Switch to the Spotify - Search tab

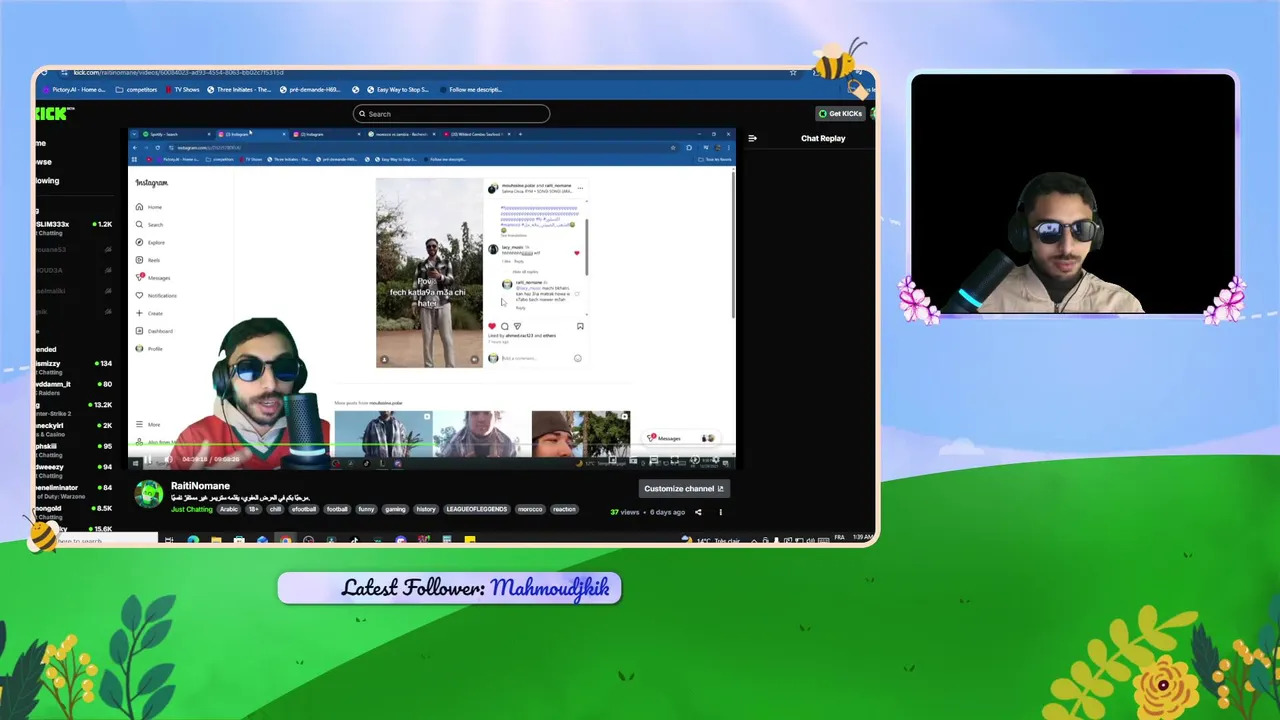tap(175, 134)
